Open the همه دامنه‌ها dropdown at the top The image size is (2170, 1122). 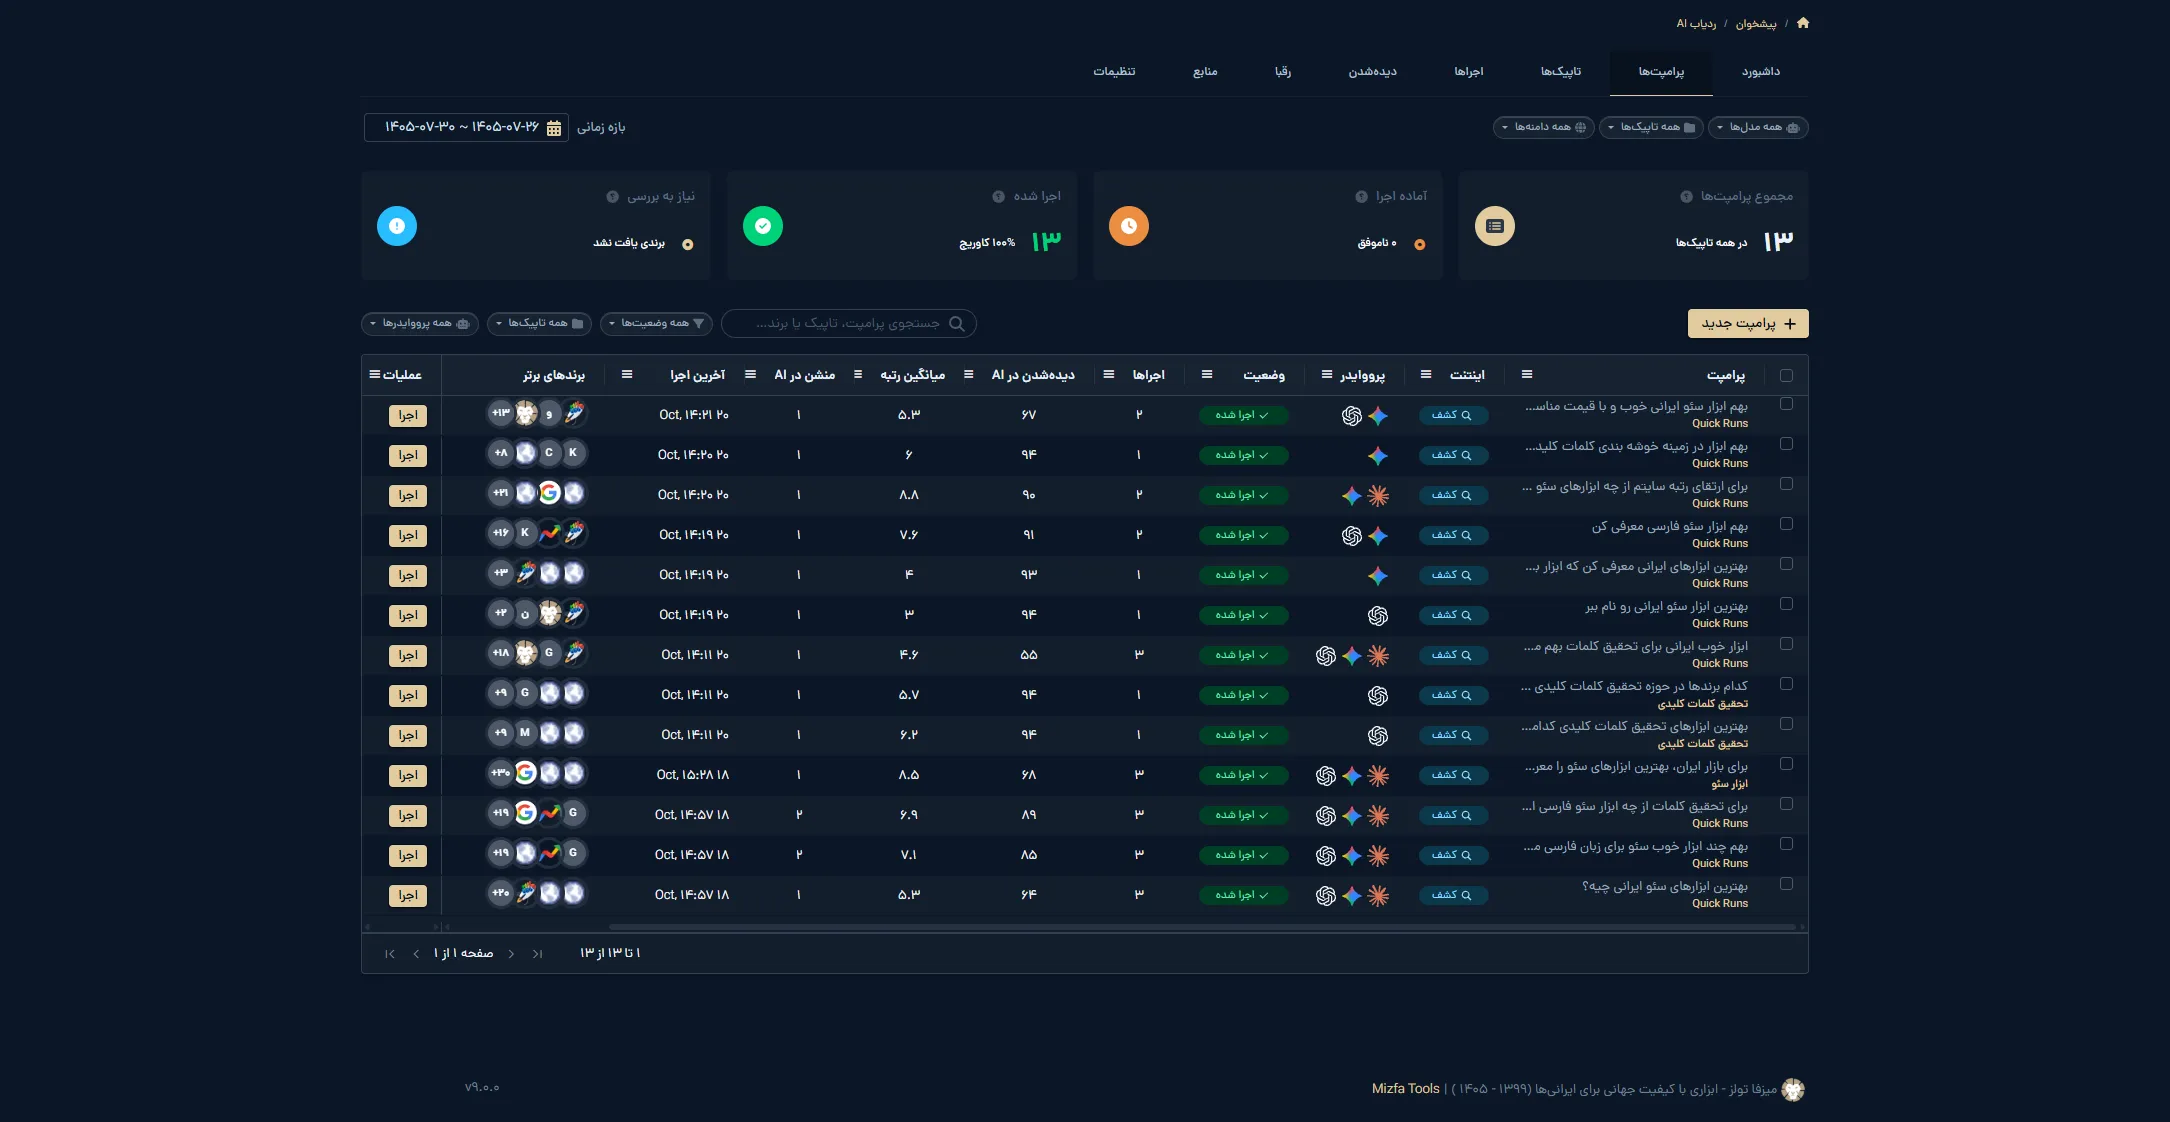[1544, 128]
